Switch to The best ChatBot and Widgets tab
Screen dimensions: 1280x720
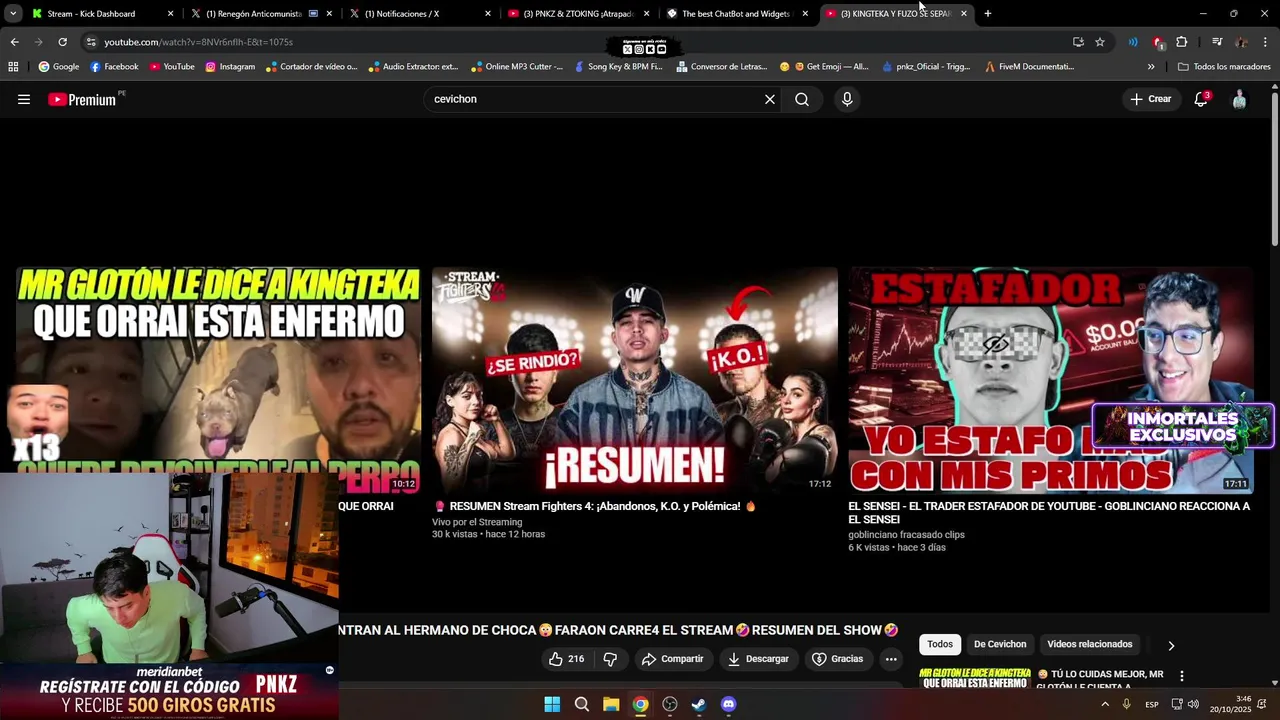[x=737, y=14]
